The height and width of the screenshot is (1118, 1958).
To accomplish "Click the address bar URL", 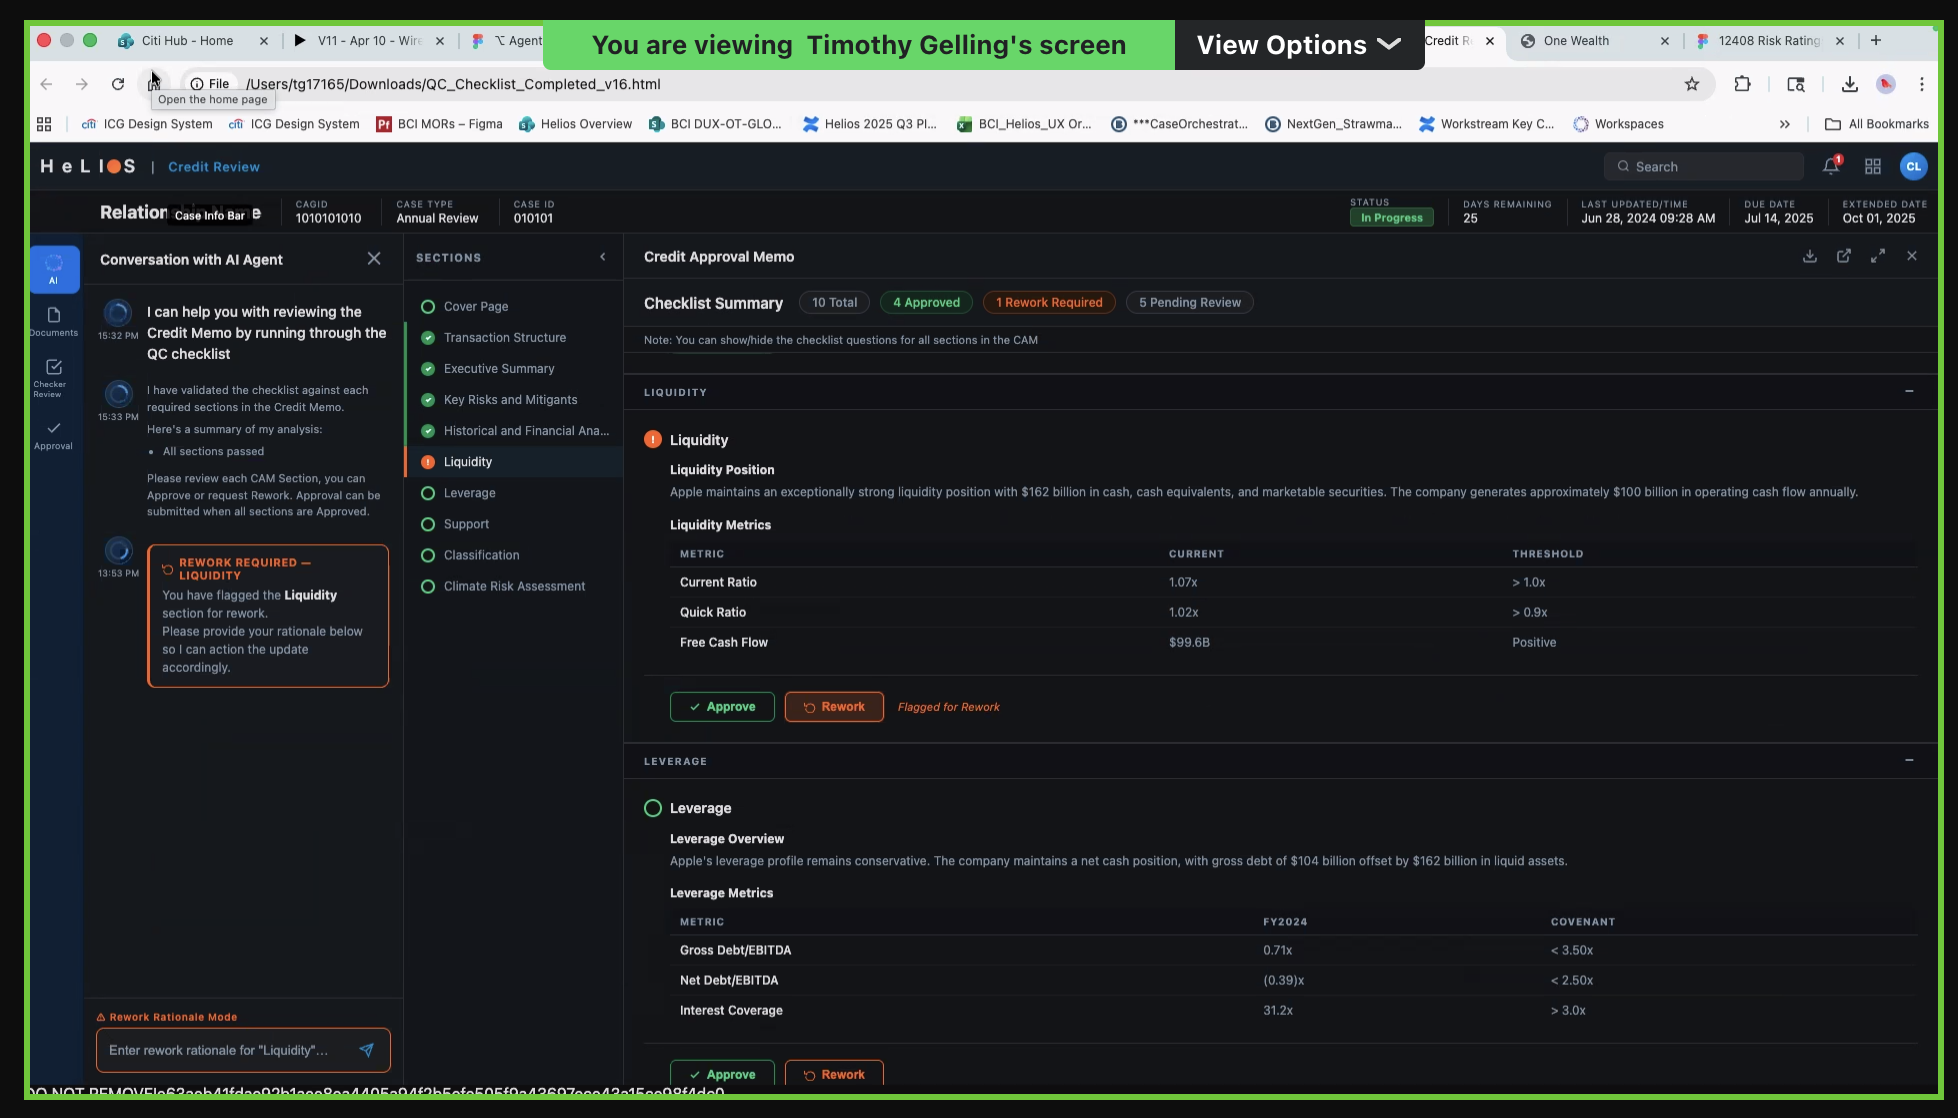I will coord(453,84).
